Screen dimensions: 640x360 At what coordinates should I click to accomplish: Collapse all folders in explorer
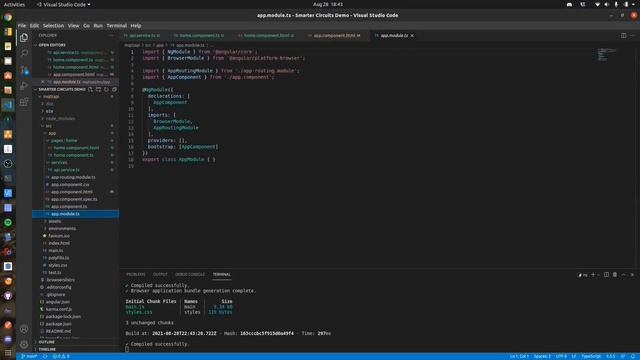pos(114,89)
